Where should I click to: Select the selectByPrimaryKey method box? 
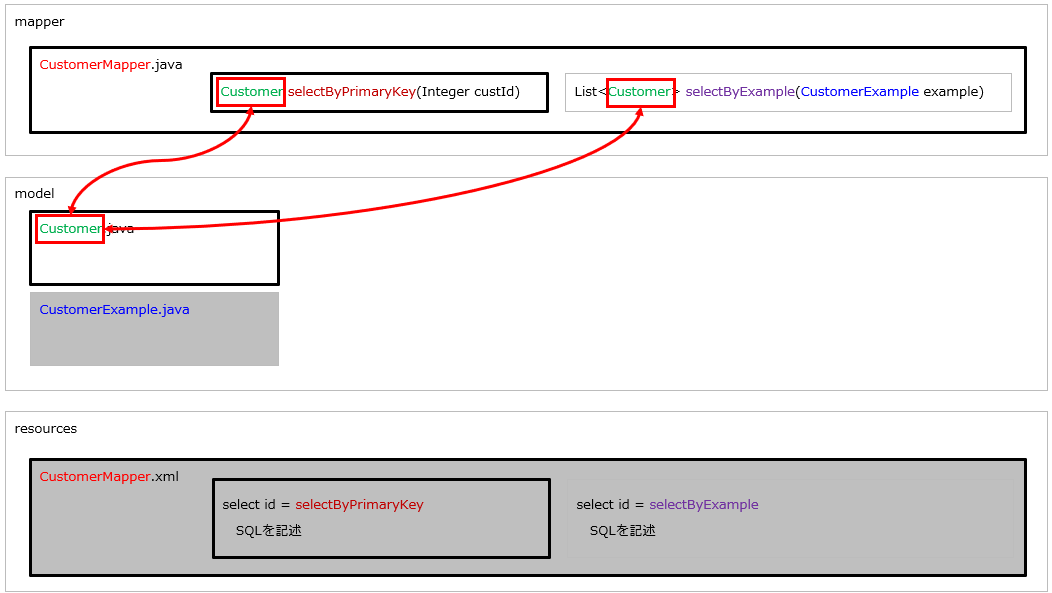point(379,92)
